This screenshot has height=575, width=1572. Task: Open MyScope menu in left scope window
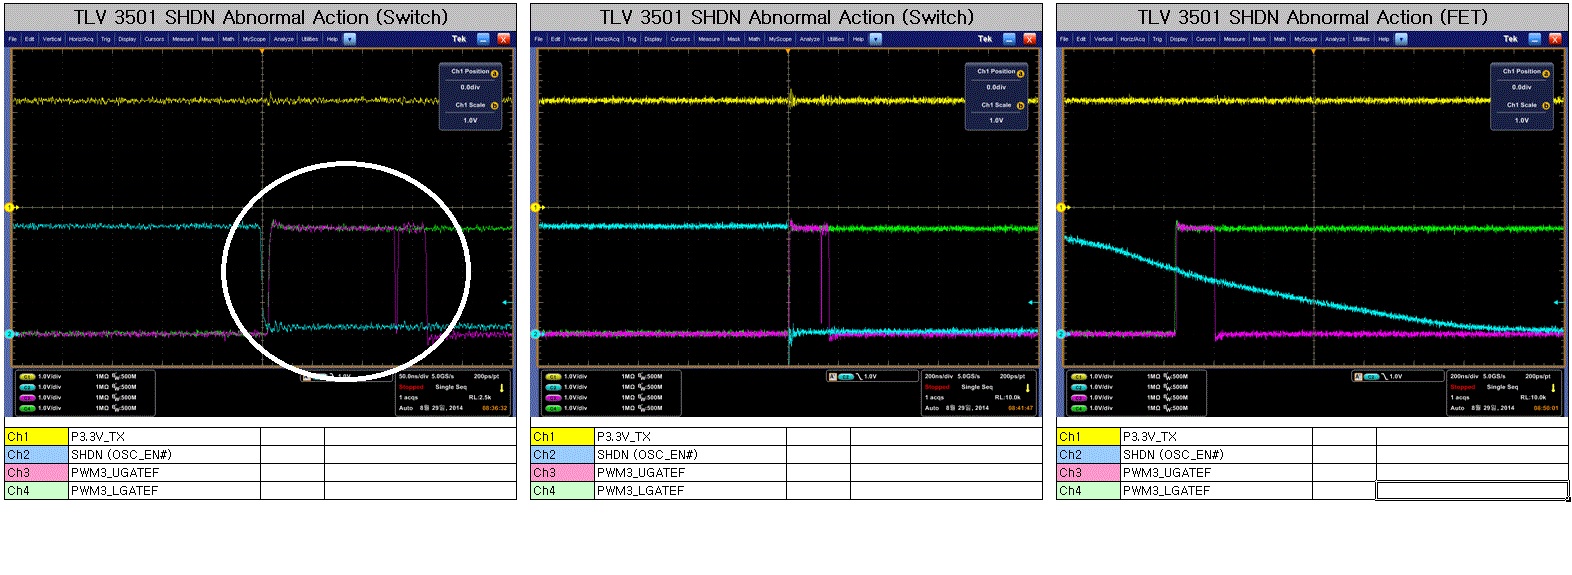[253, 39]
